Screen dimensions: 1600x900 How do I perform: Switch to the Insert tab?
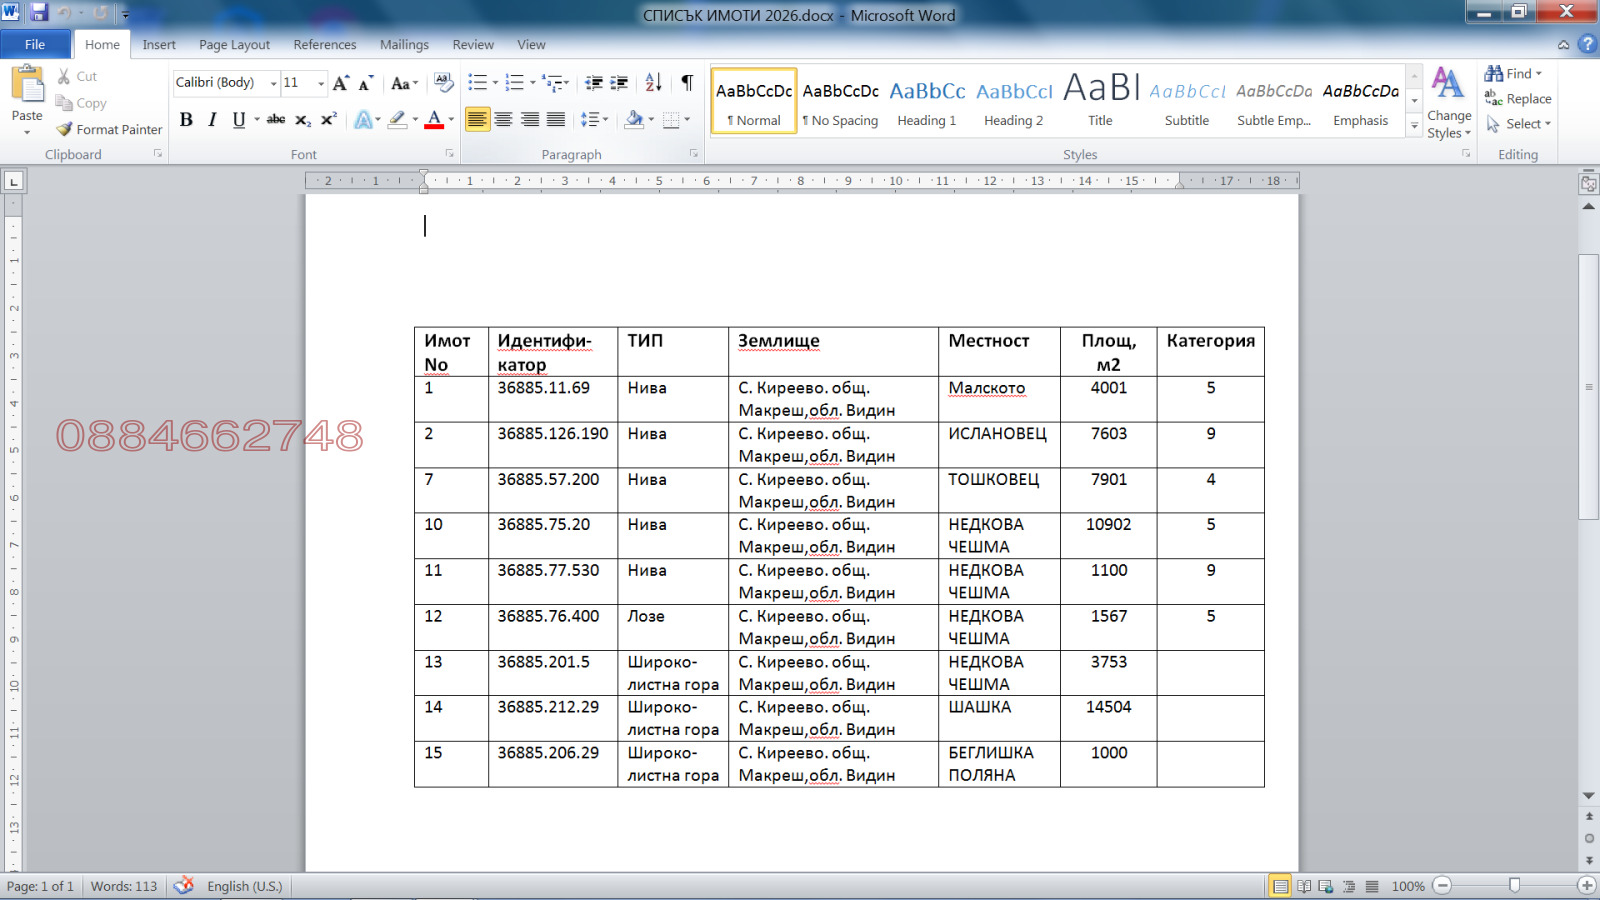point(159,44)
